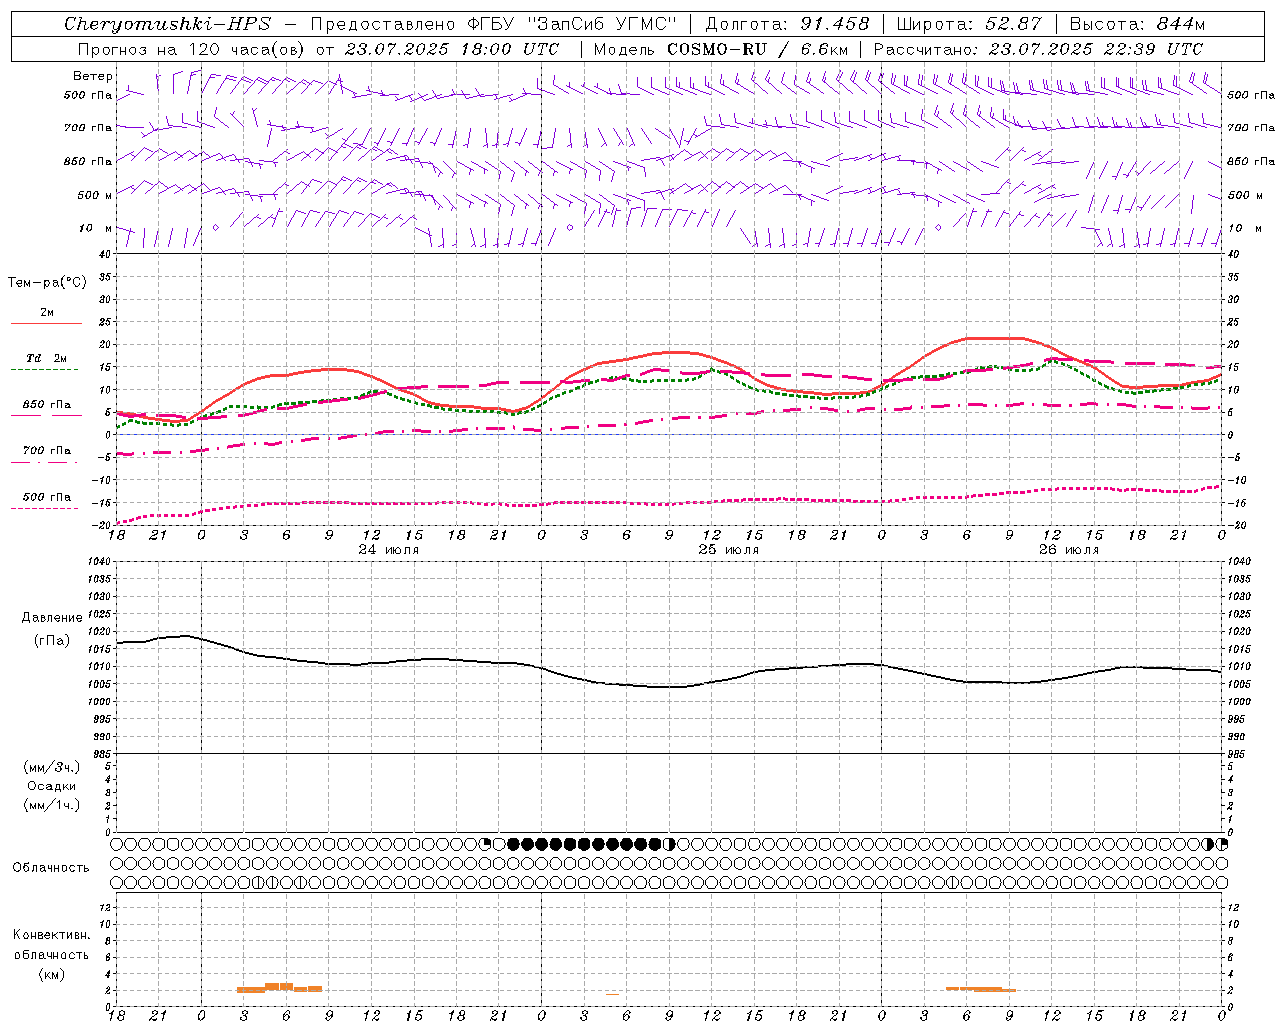
Task: Click the Ветер wind panel label
Action: pos(93,76)
